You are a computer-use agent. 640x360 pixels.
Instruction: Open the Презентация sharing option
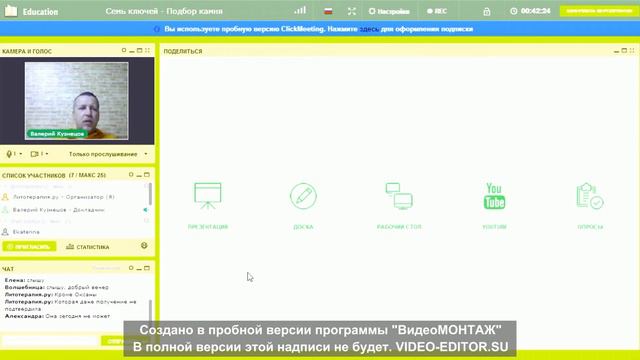(207, 205)
